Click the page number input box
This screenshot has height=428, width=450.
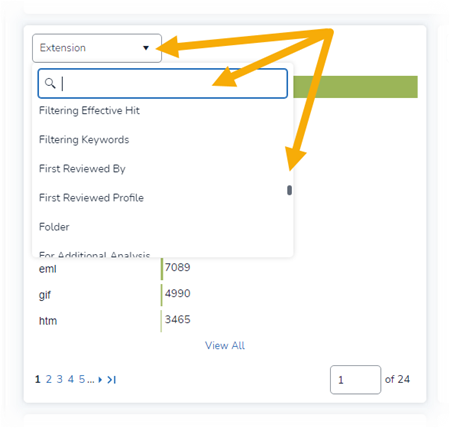(x=355, y=380)
